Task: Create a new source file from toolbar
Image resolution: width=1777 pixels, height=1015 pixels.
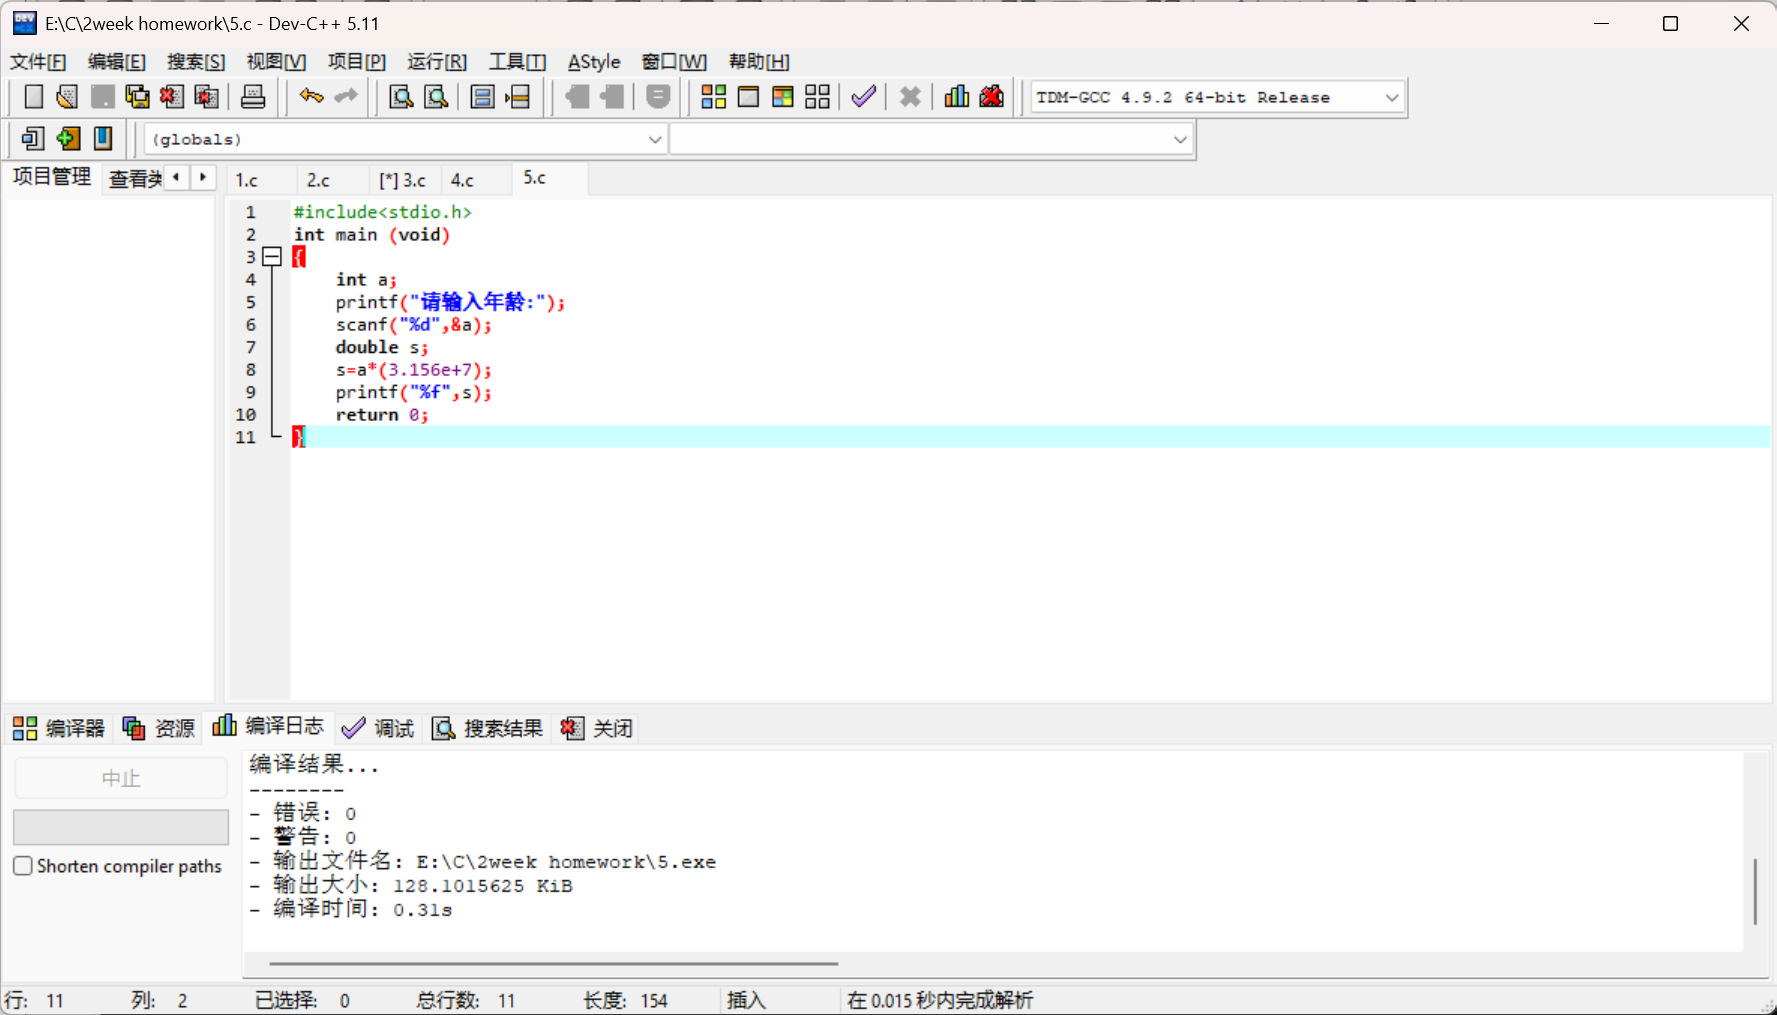Action: (x=33, y=97)
